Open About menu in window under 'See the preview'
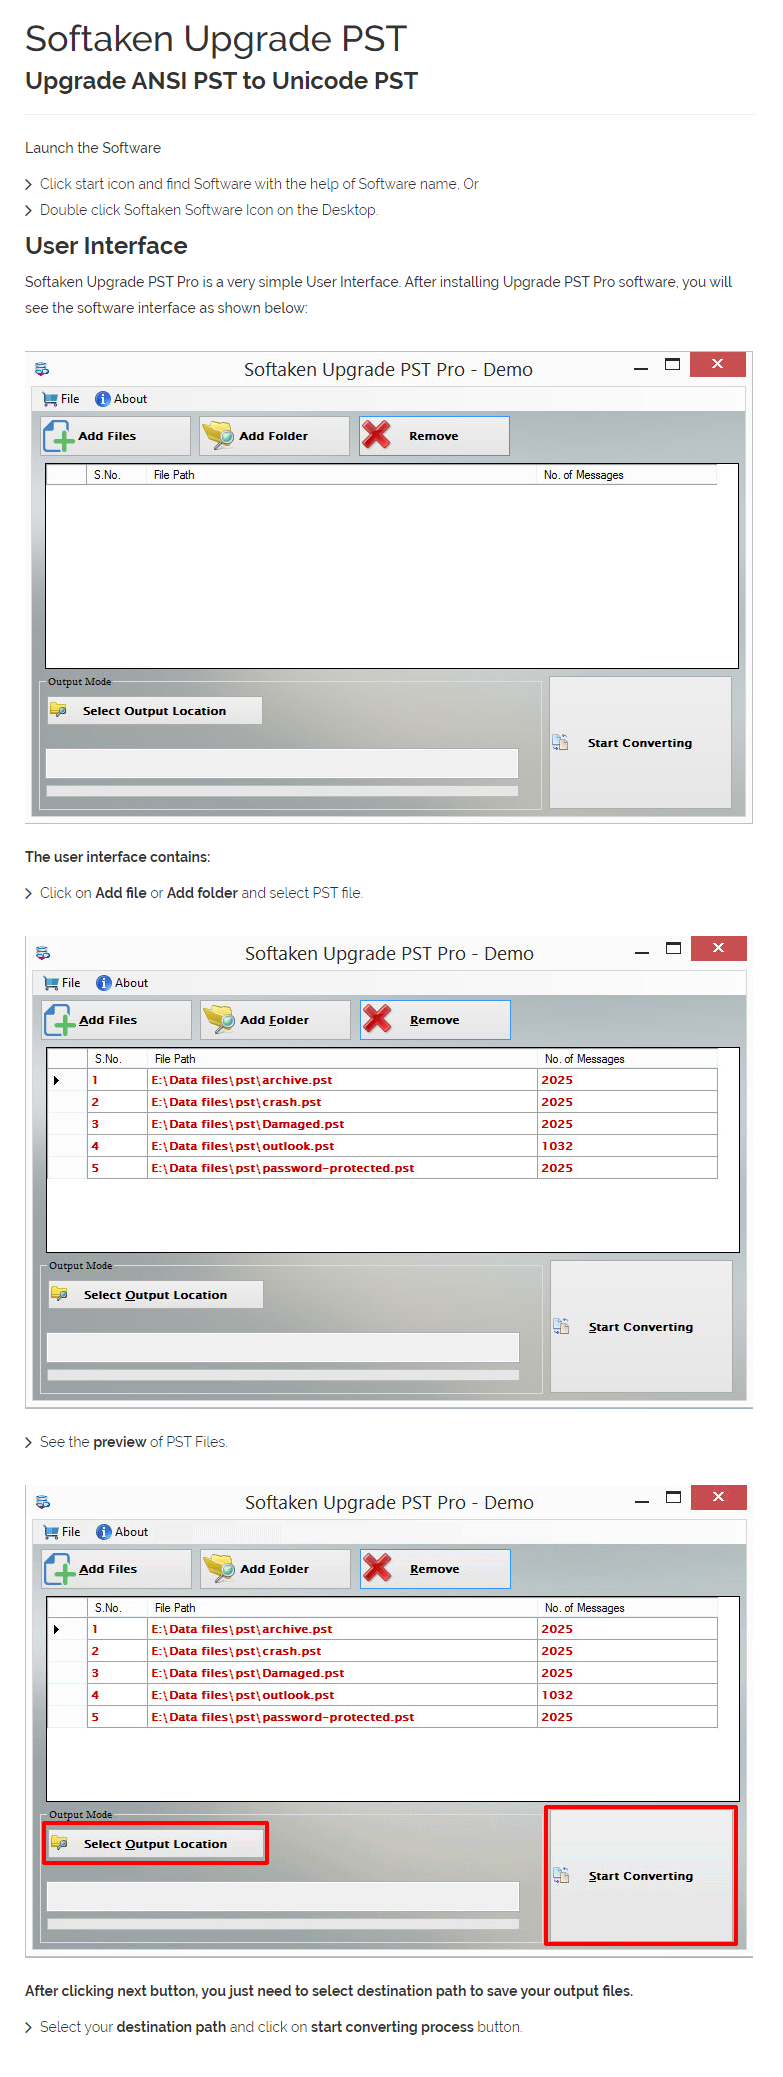The height and width of the screenshot is (2077, 783). [122, 1532]
